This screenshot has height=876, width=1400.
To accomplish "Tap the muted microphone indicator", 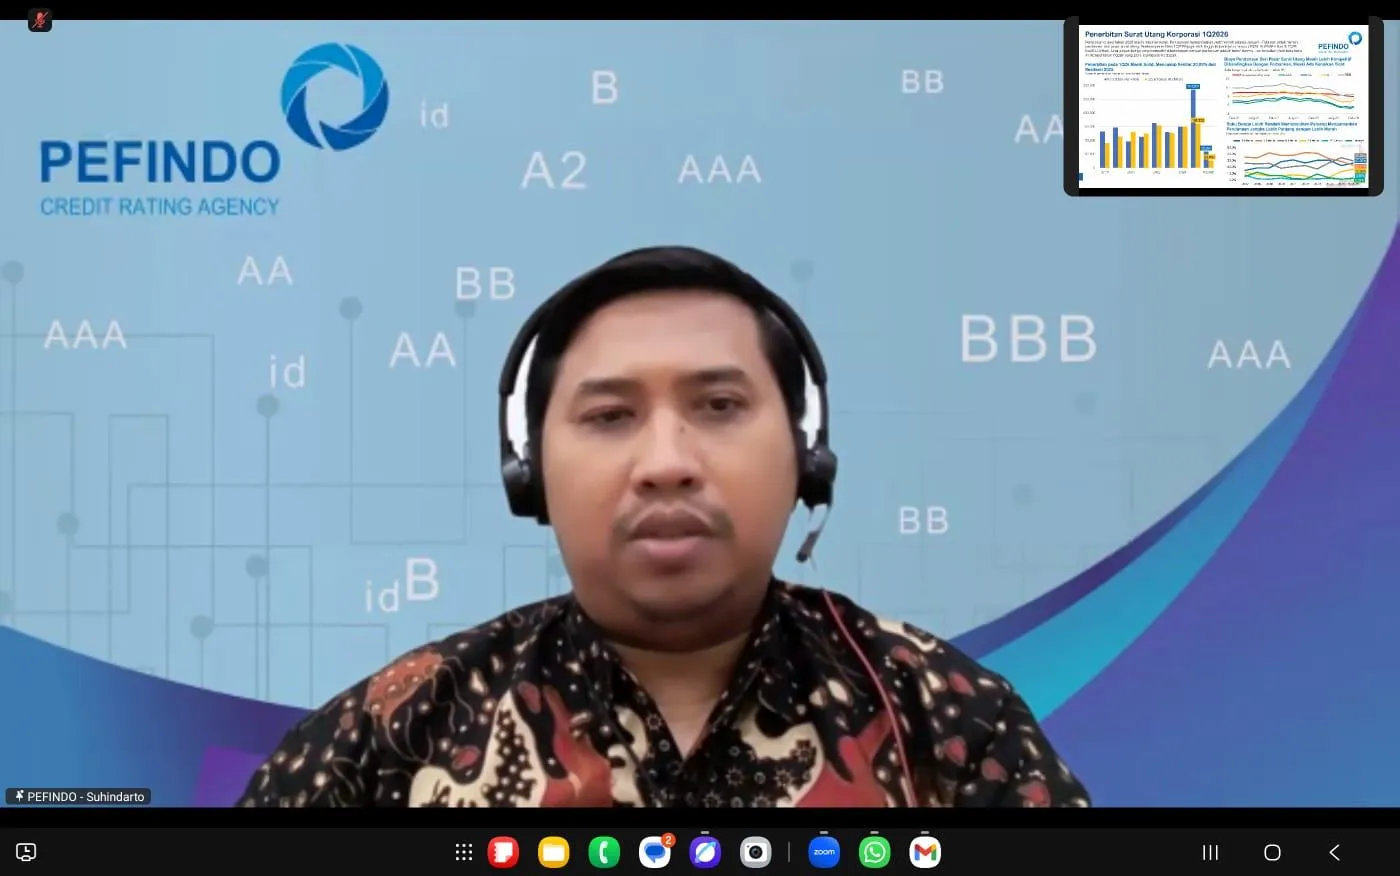I will (40, 20).
